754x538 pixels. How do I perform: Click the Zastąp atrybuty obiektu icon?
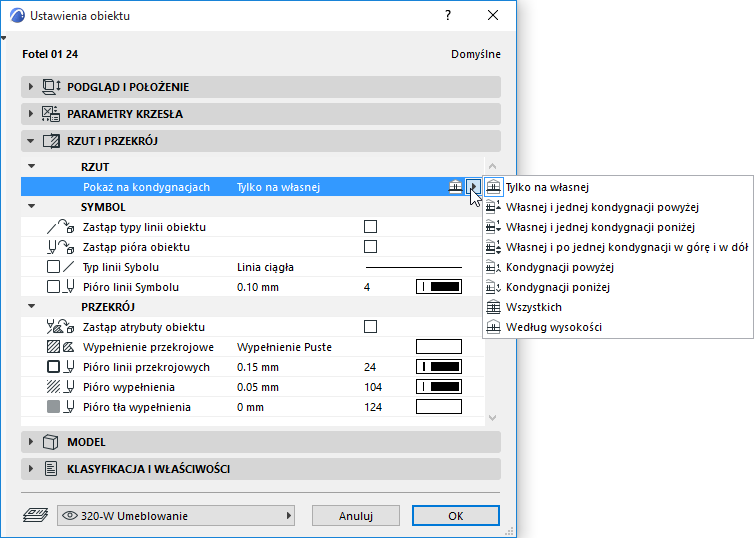click(61, 327)
